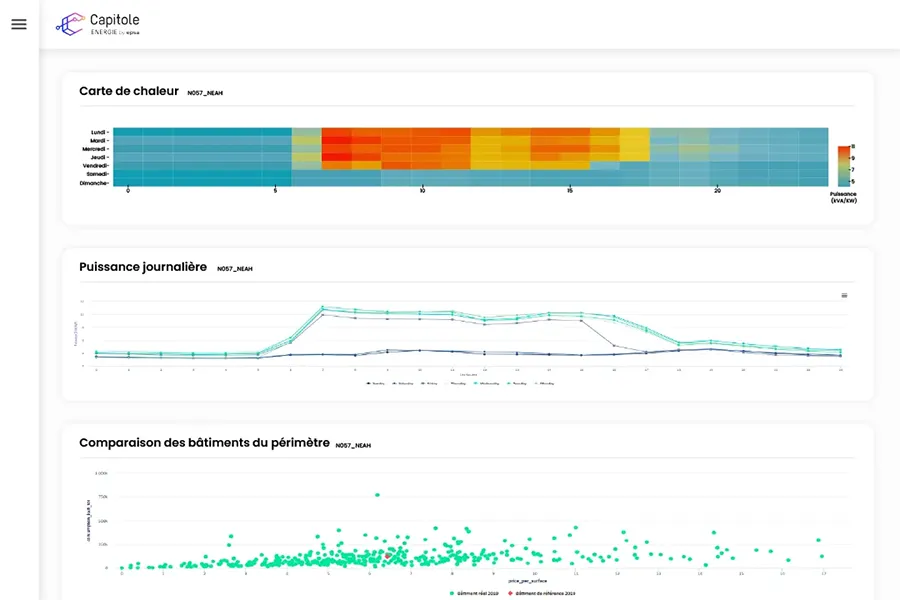Toggle Bâtiment de référence 2019 legend entry
This screenshot has height=600, width=900.
(x=542, y=593)
